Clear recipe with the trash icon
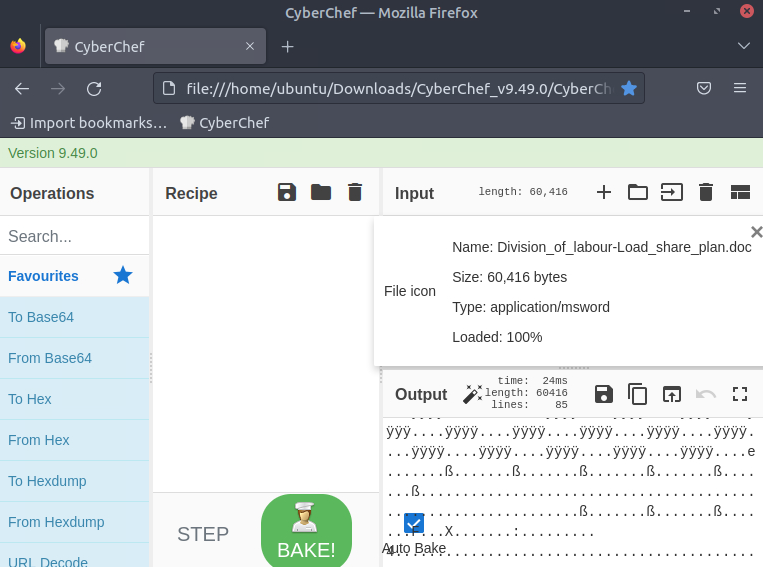Image resolution: width=763 pixels, height=567 pixels. pyautogui.click(x=354, y=193)
